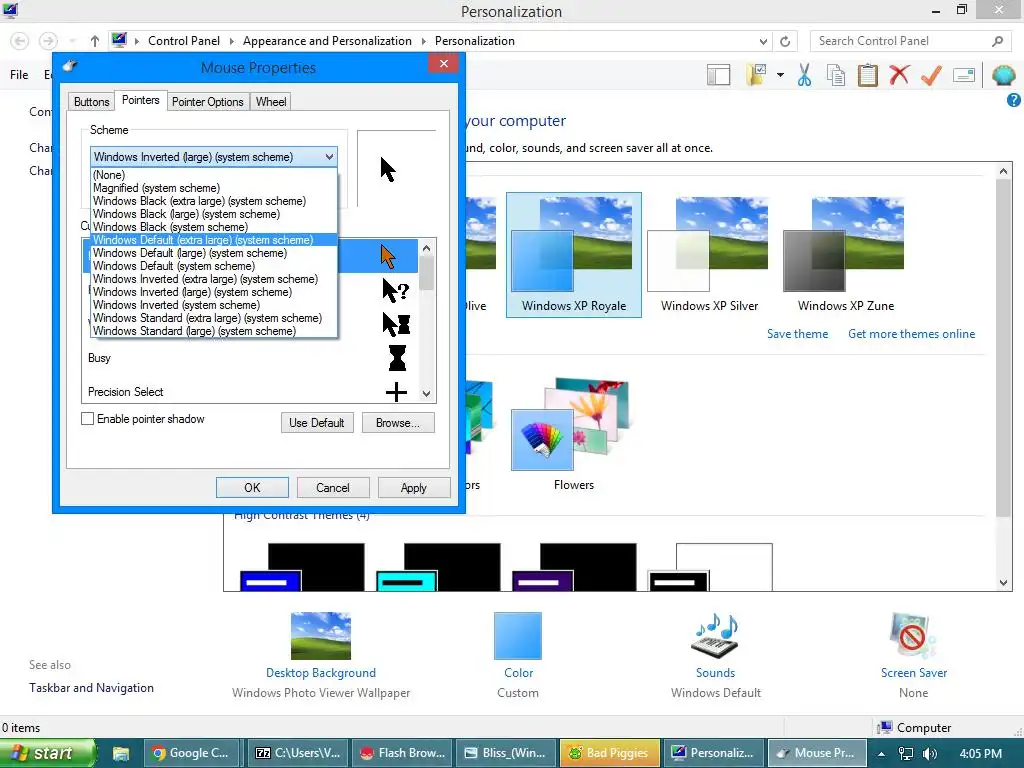
Task: Choose Windows Inverted (extra large) scheme
Action: click(214, 279)
